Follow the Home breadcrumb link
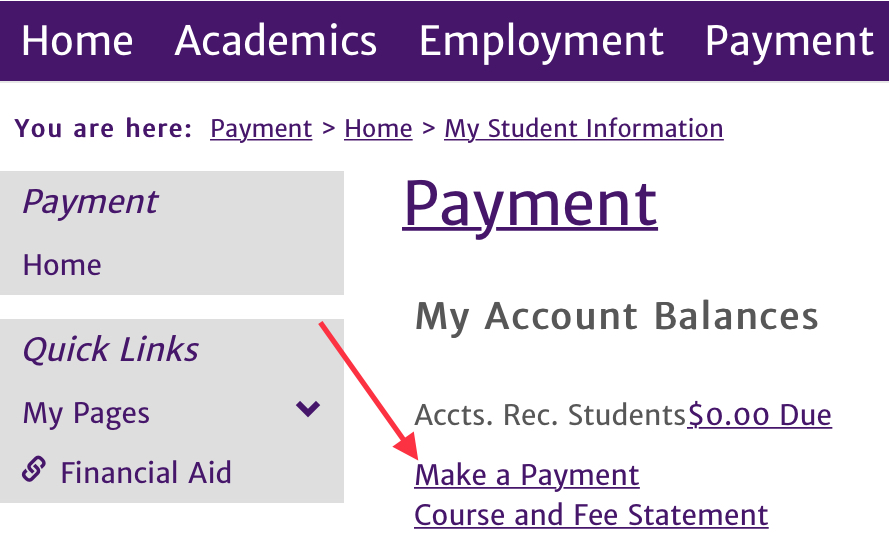The height and width of the screenshot is (549, 889). click(x=378, y=129)
